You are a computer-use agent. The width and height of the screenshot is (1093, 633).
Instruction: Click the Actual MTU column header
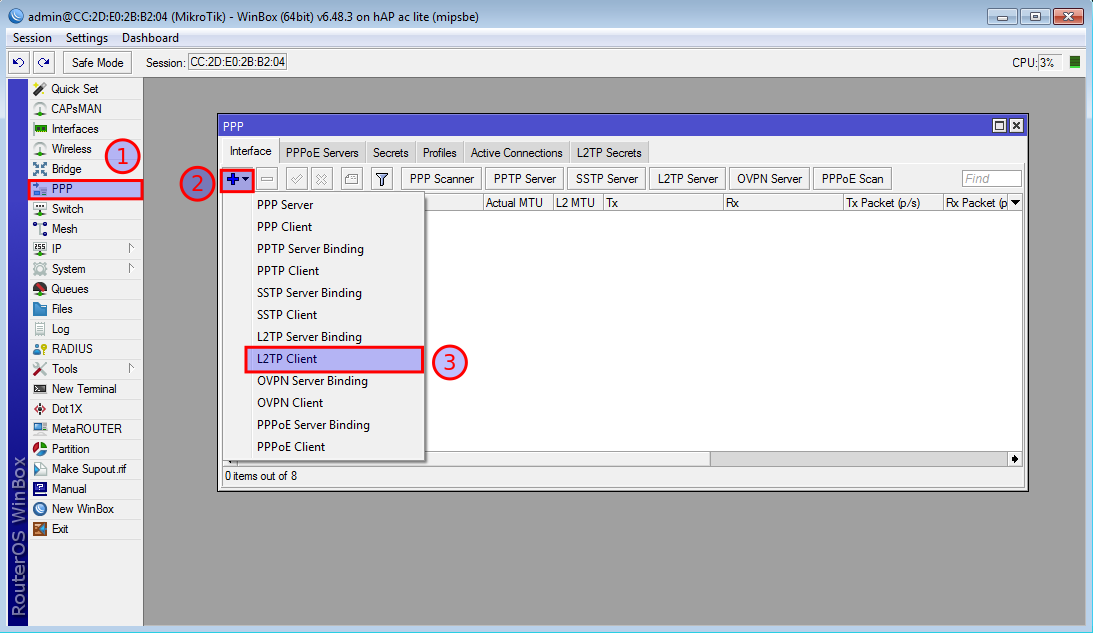tap(518, 203)
